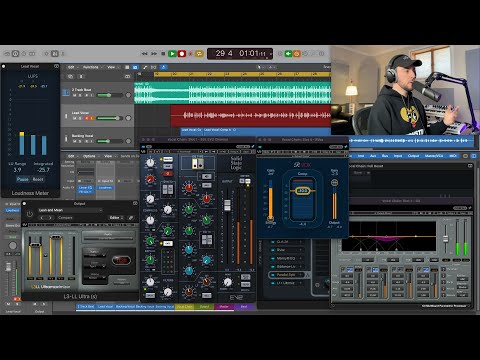Click the L3-LL Threshold fader
The image size is (480, 360).
(35, 245)
